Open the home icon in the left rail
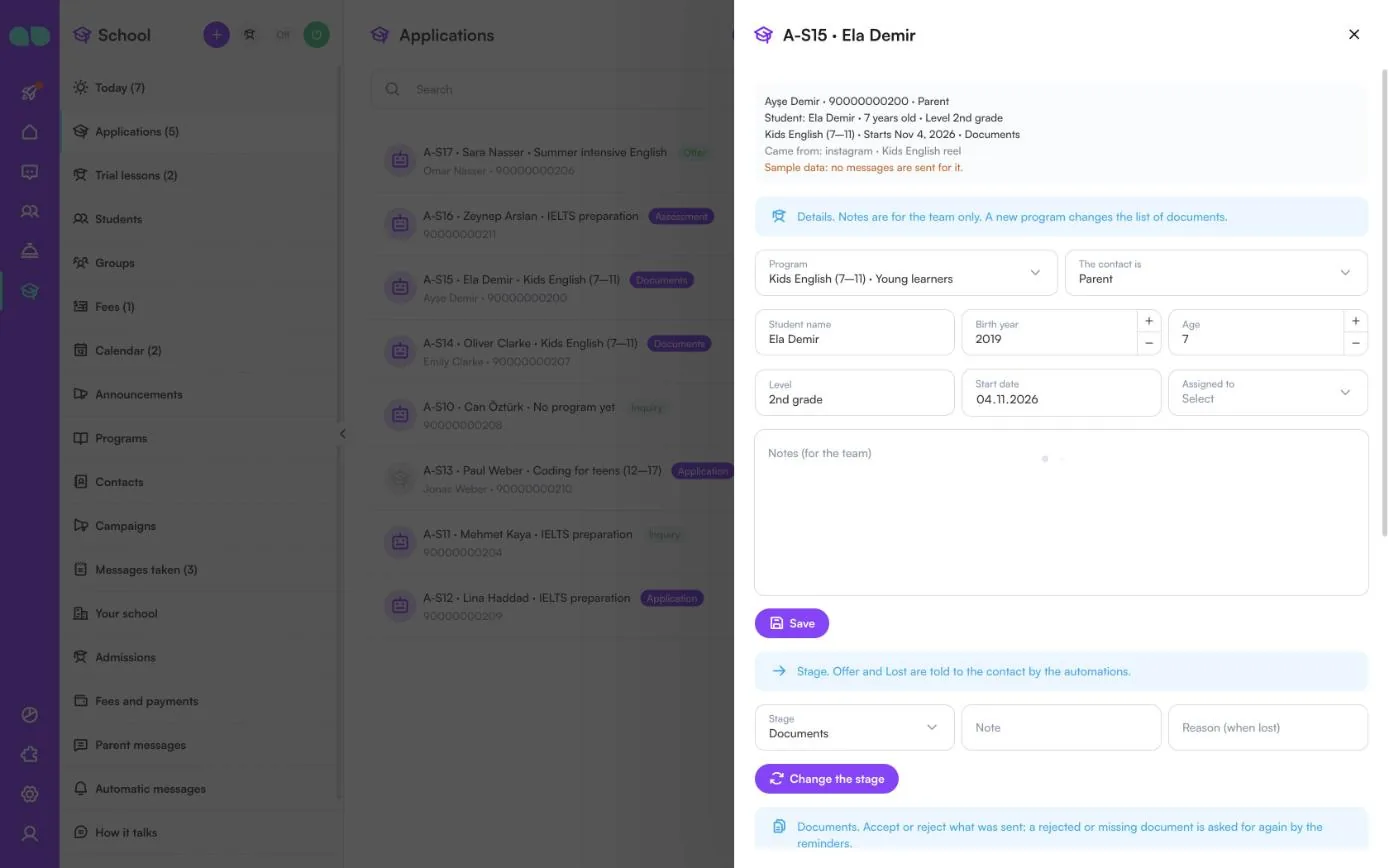The height and width of the screenshot is (868, 1389). coord(30,132)
